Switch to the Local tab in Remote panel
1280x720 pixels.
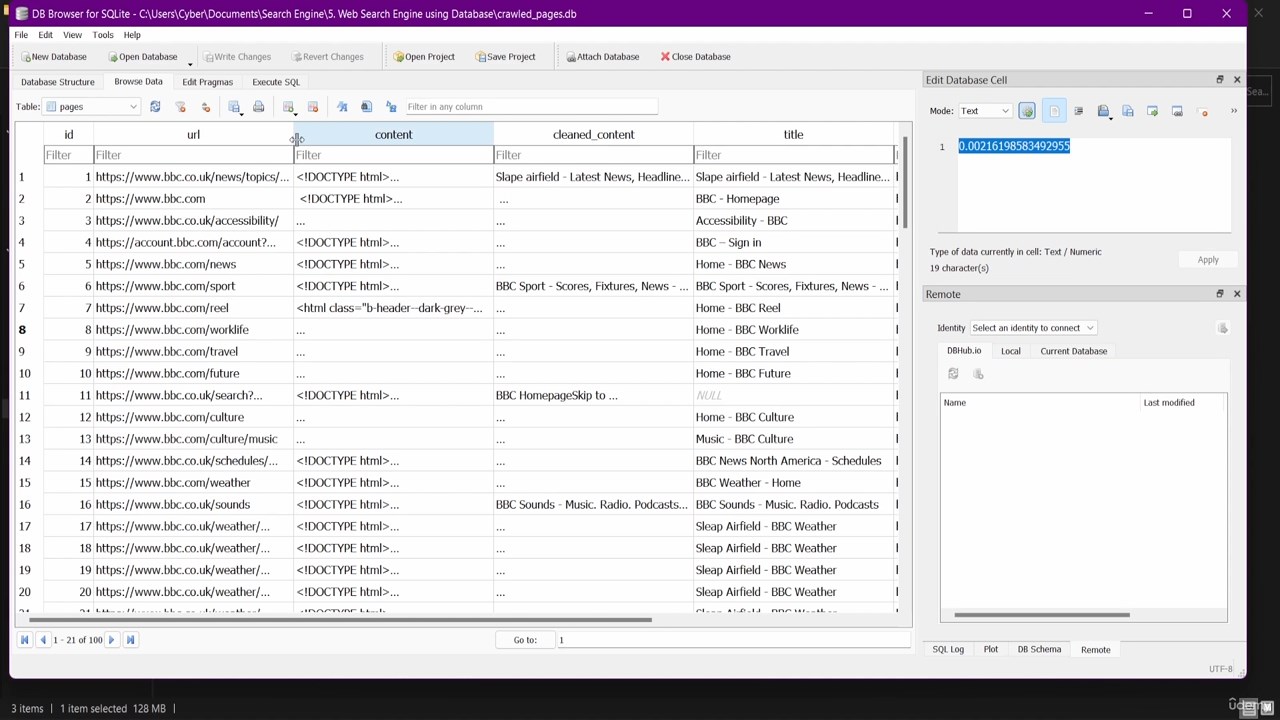coord(1010,351)
